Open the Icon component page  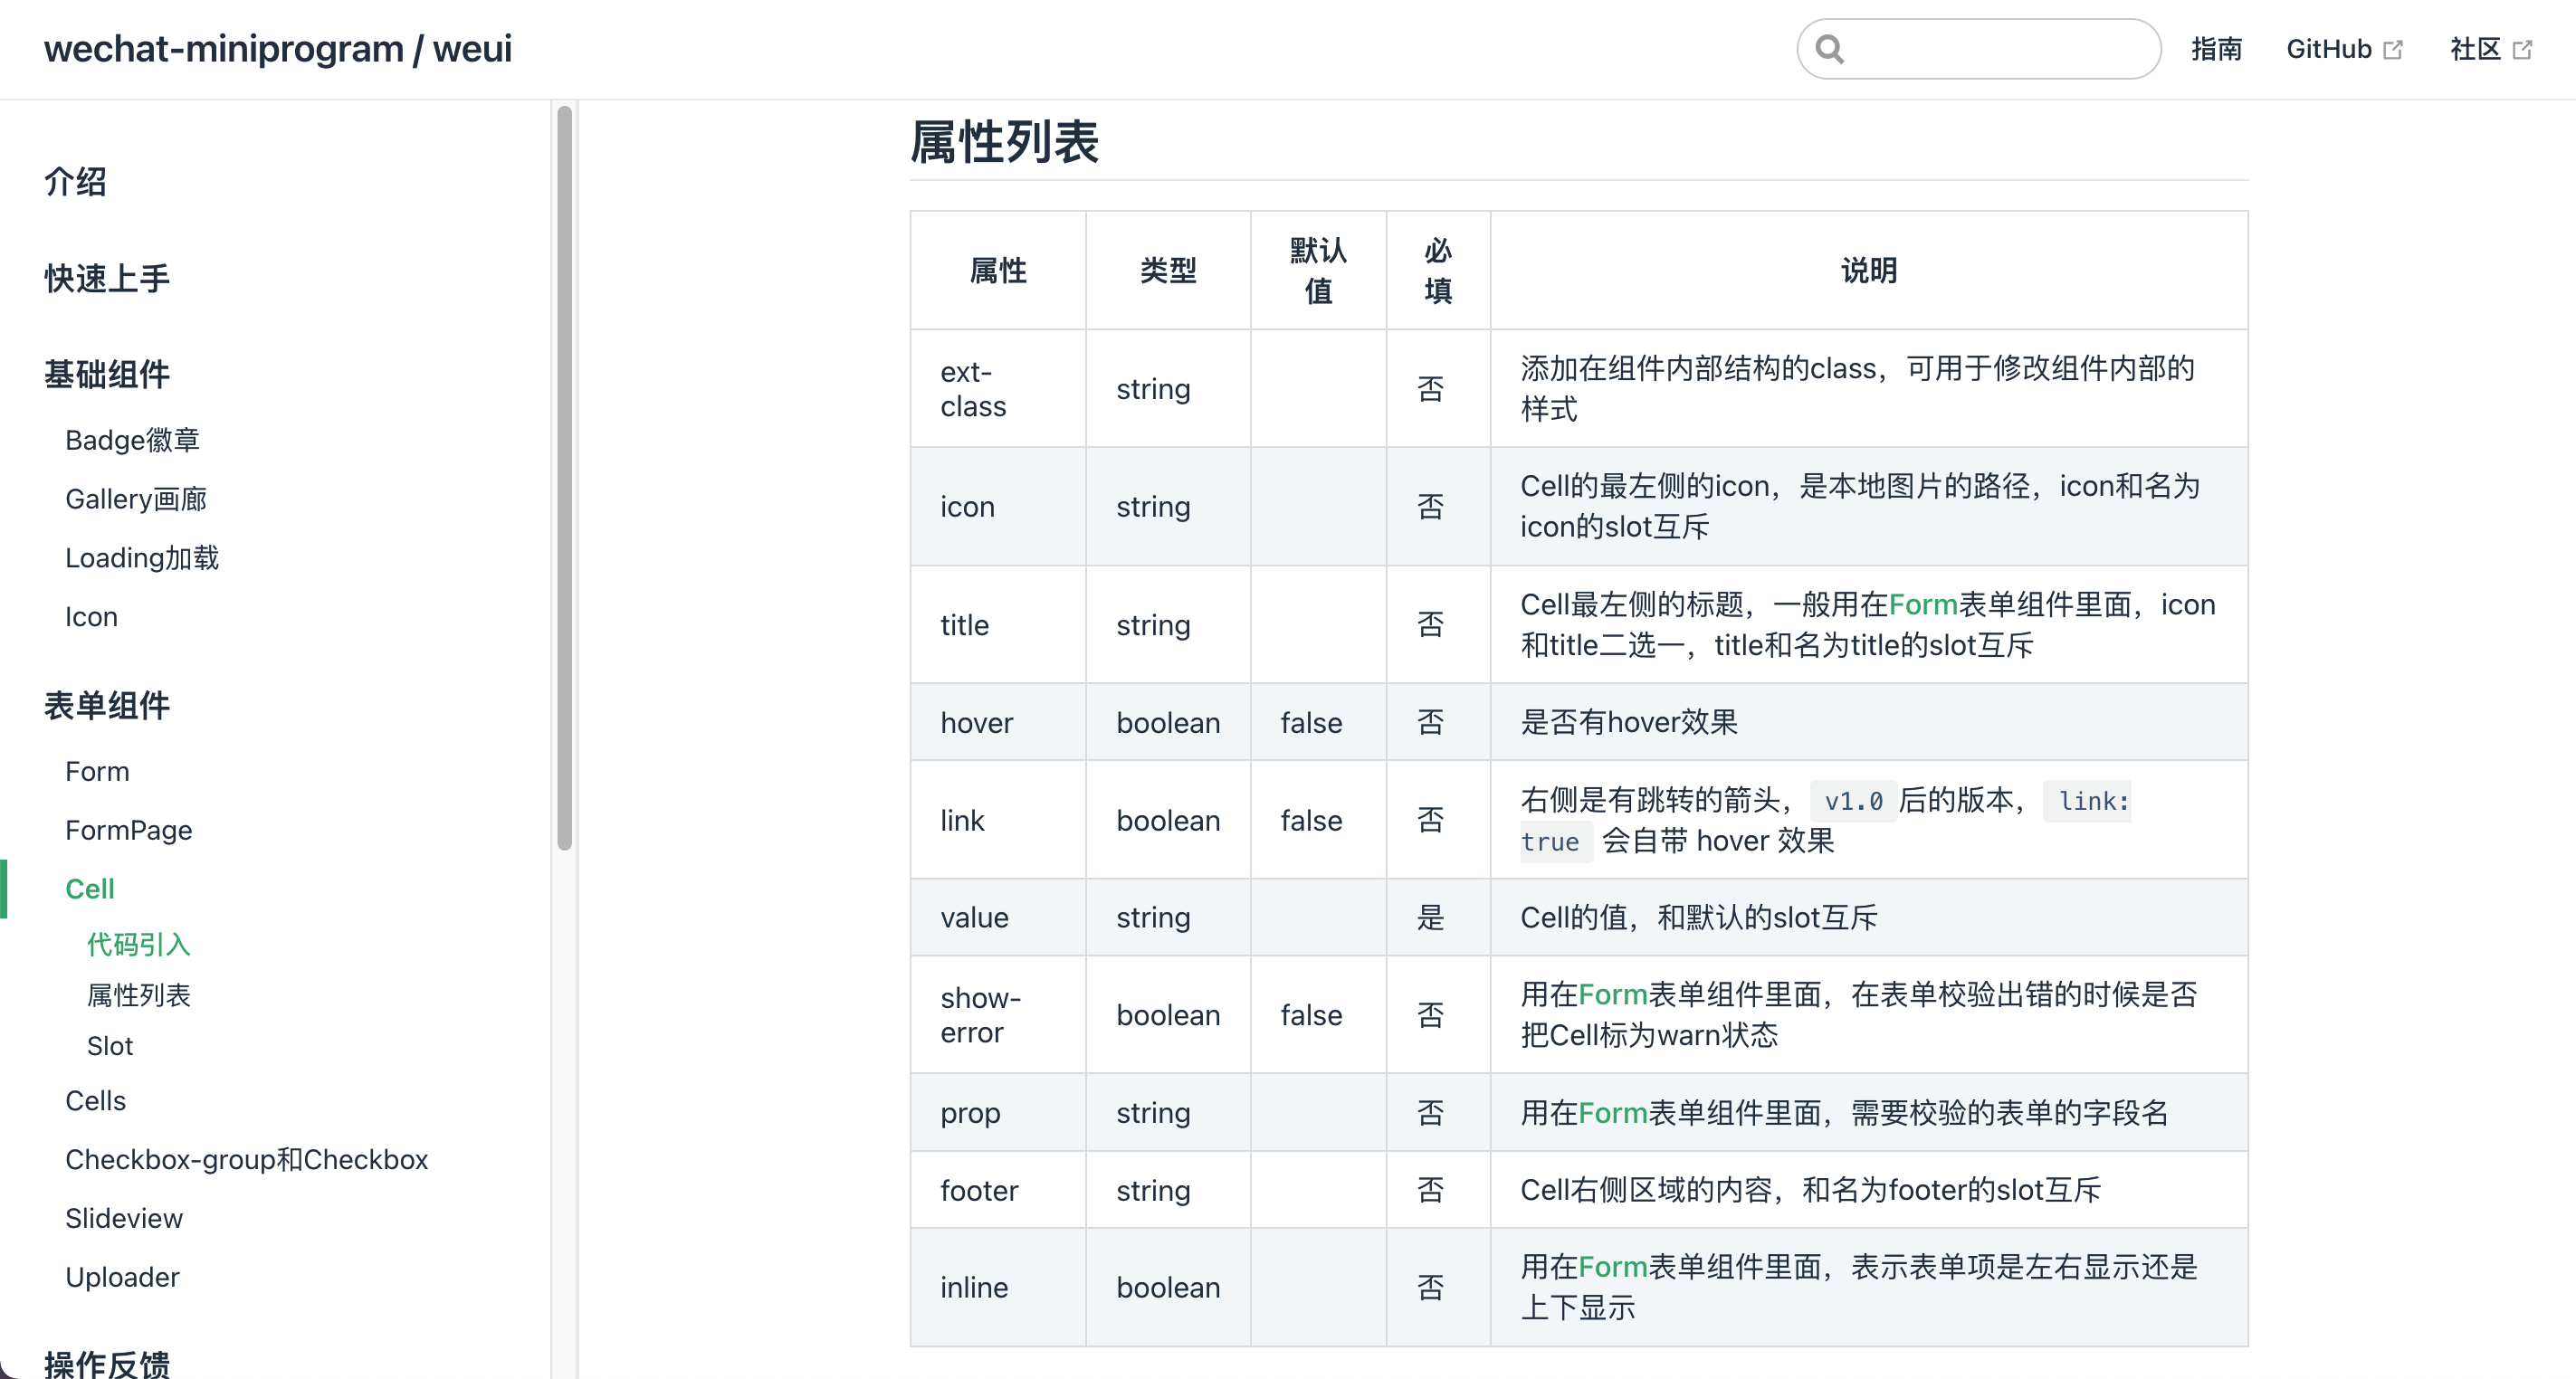[91, 616]
